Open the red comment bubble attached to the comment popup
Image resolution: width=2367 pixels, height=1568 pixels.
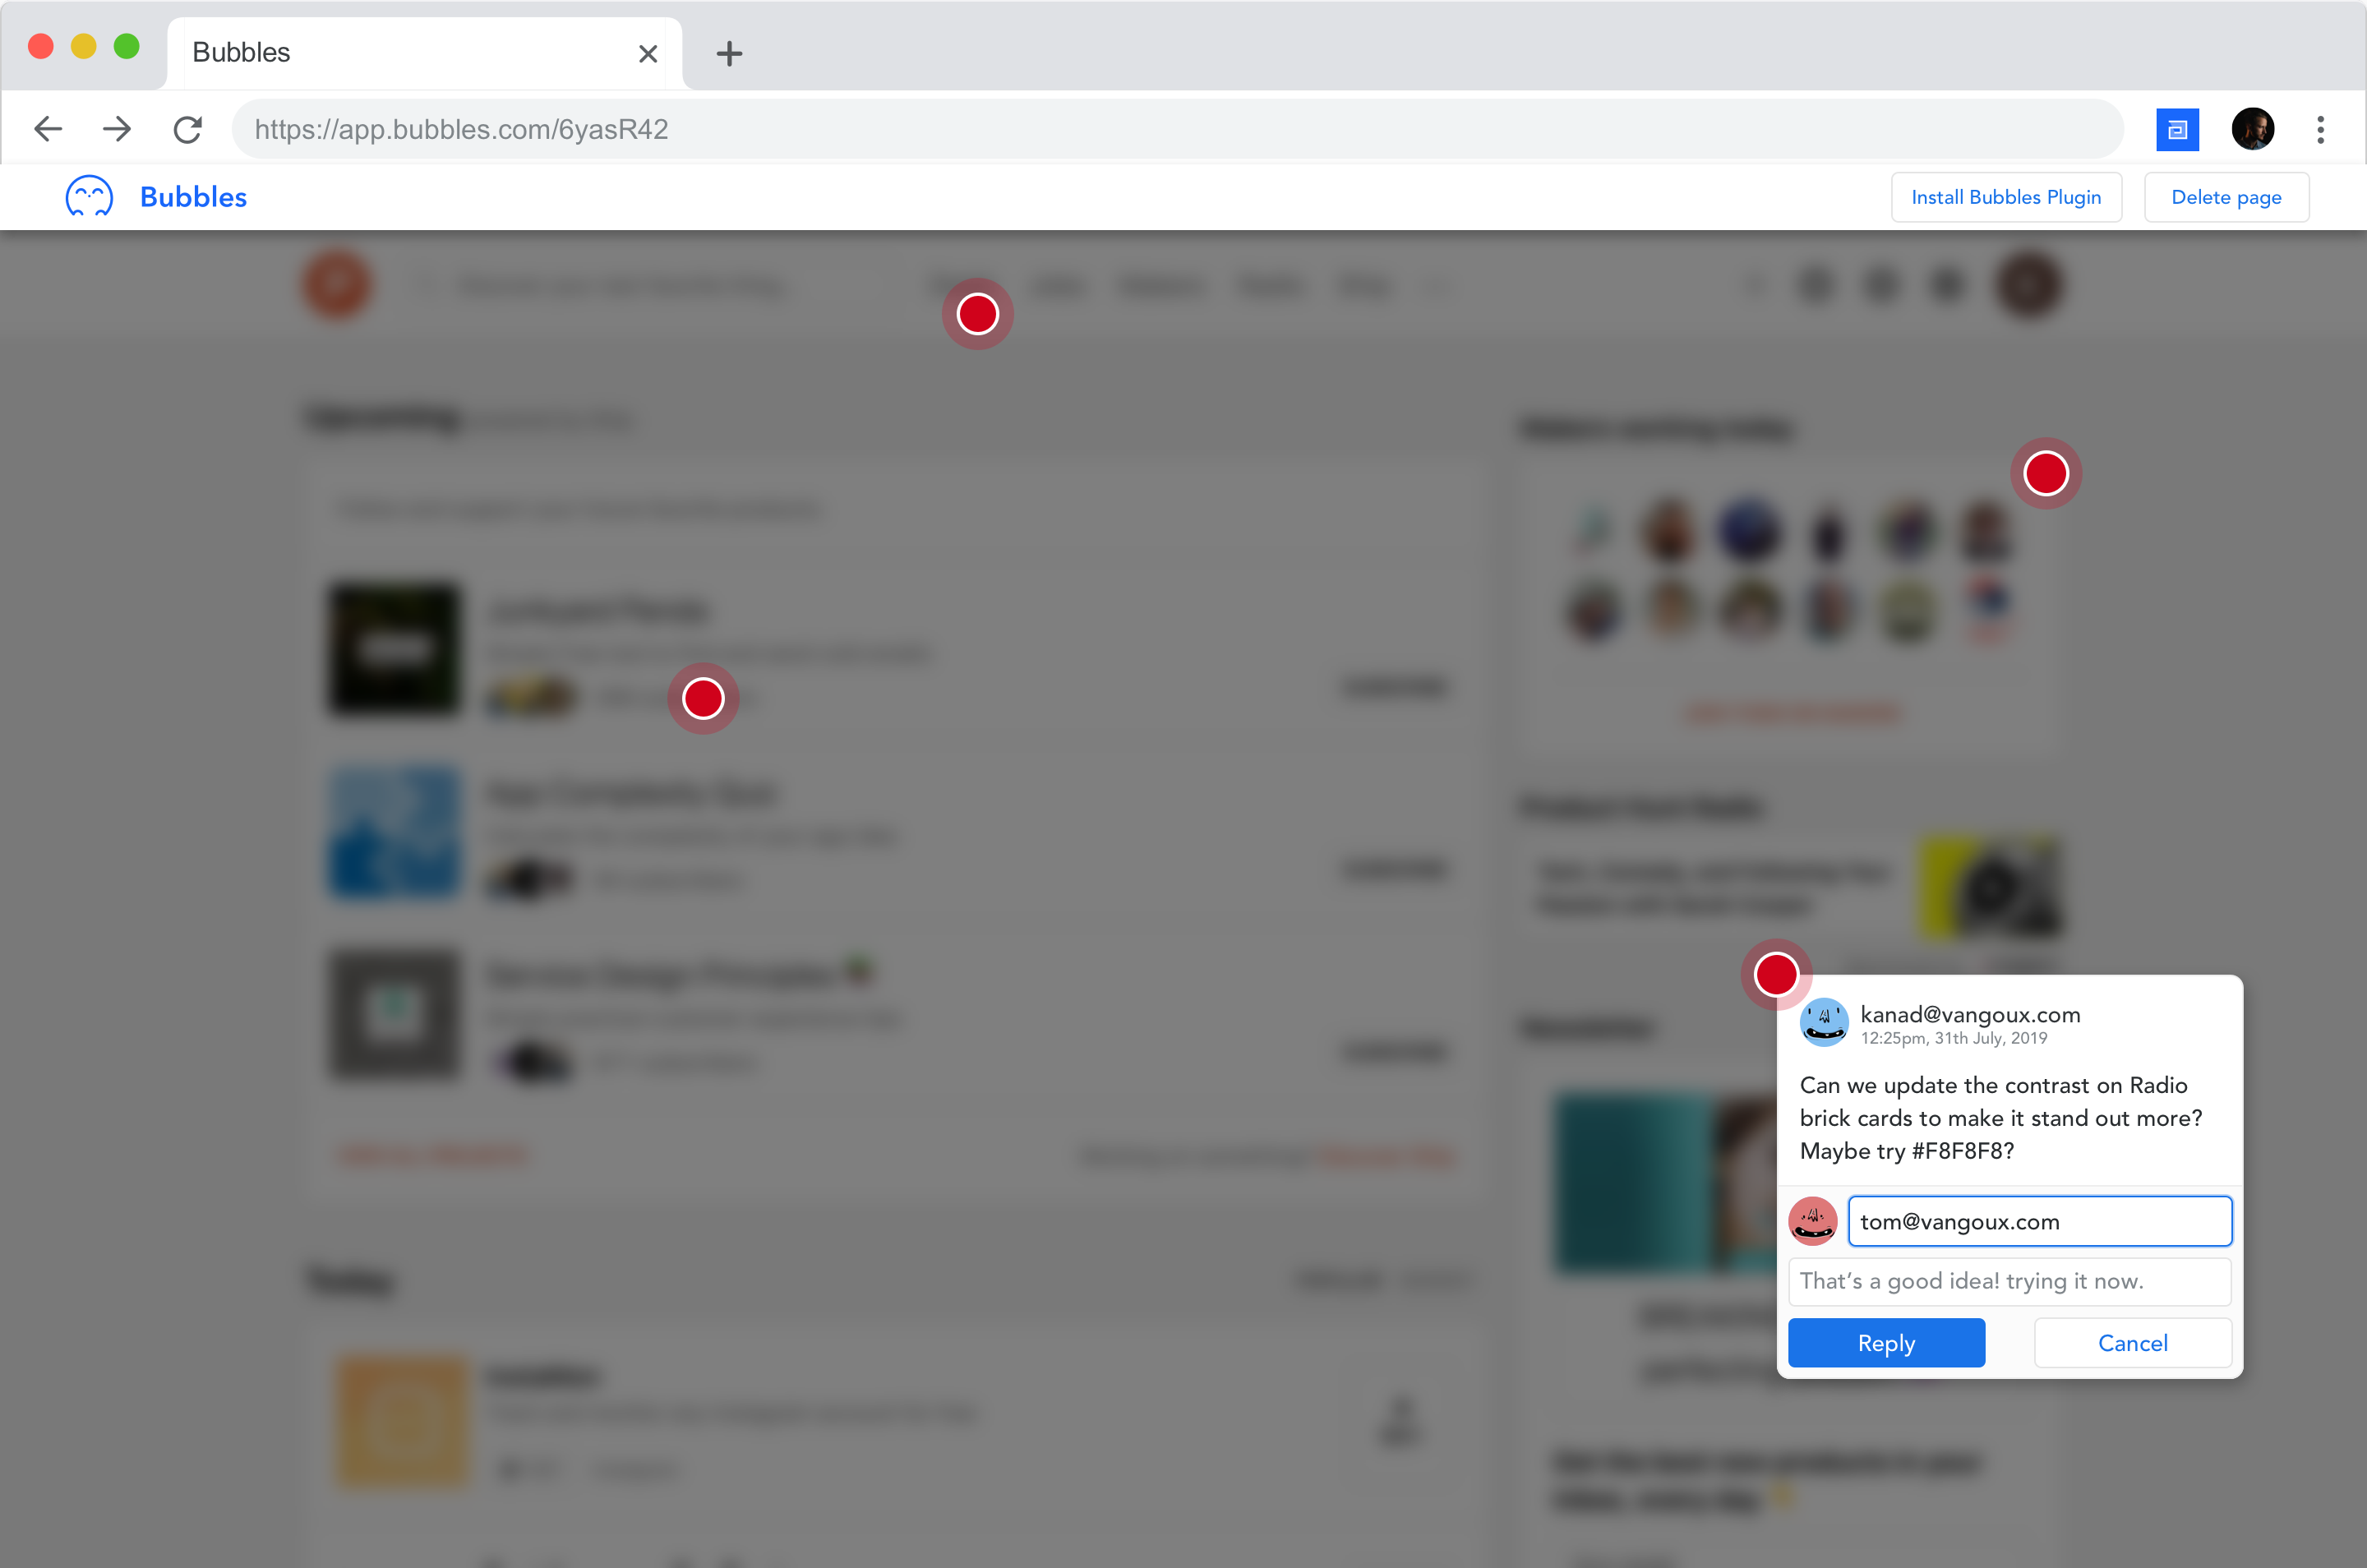(x=1776, y=975)
